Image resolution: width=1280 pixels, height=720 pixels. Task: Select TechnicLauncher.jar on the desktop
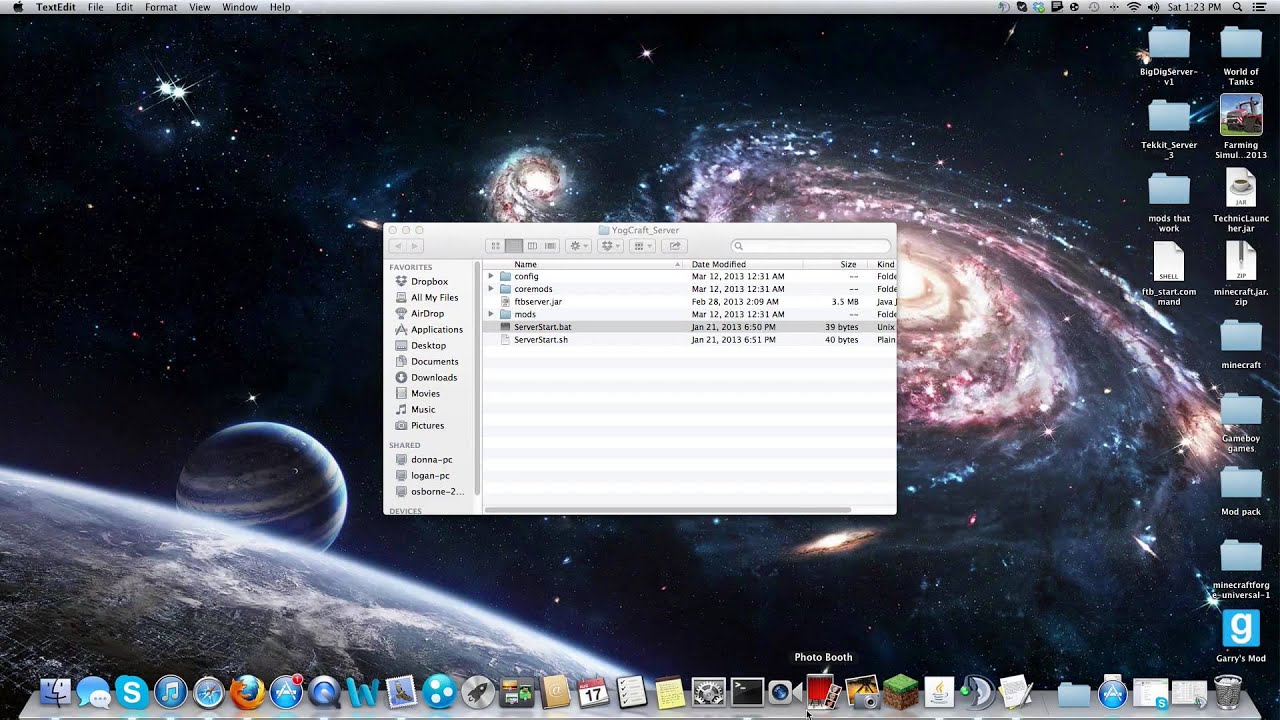pos(1241,202)
